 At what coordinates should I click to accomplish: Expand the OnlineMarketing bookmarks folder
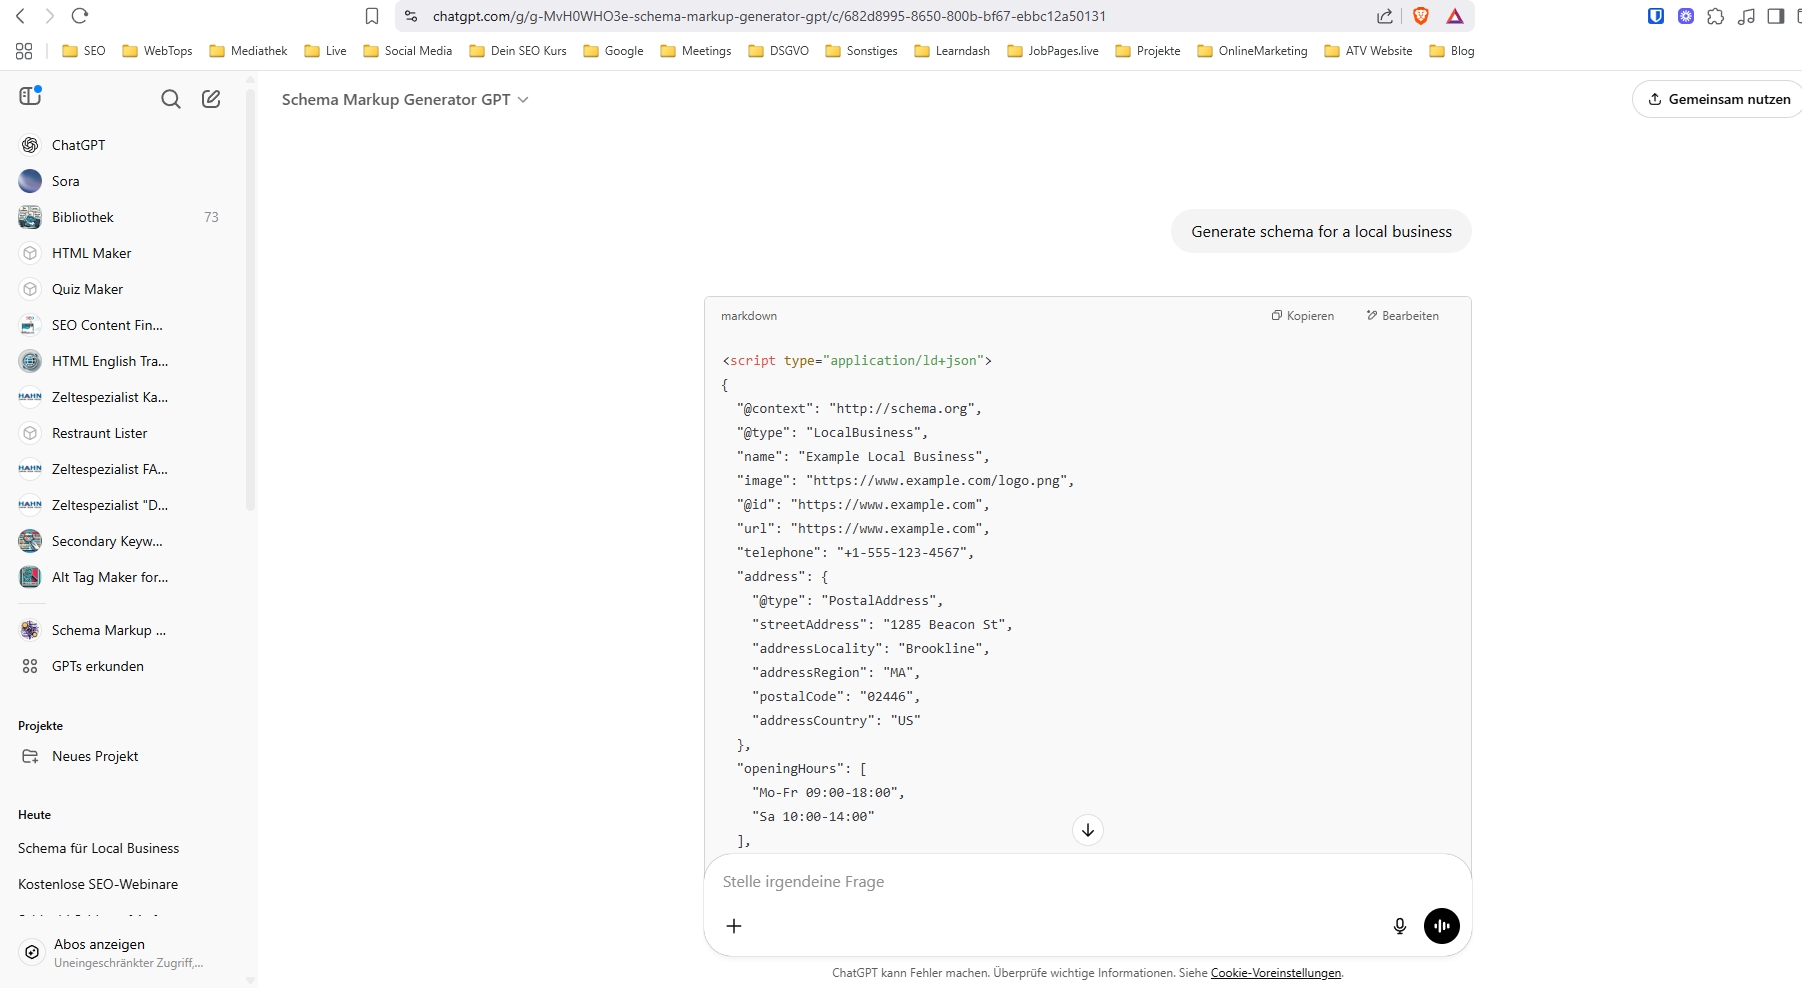(1252, 51)
